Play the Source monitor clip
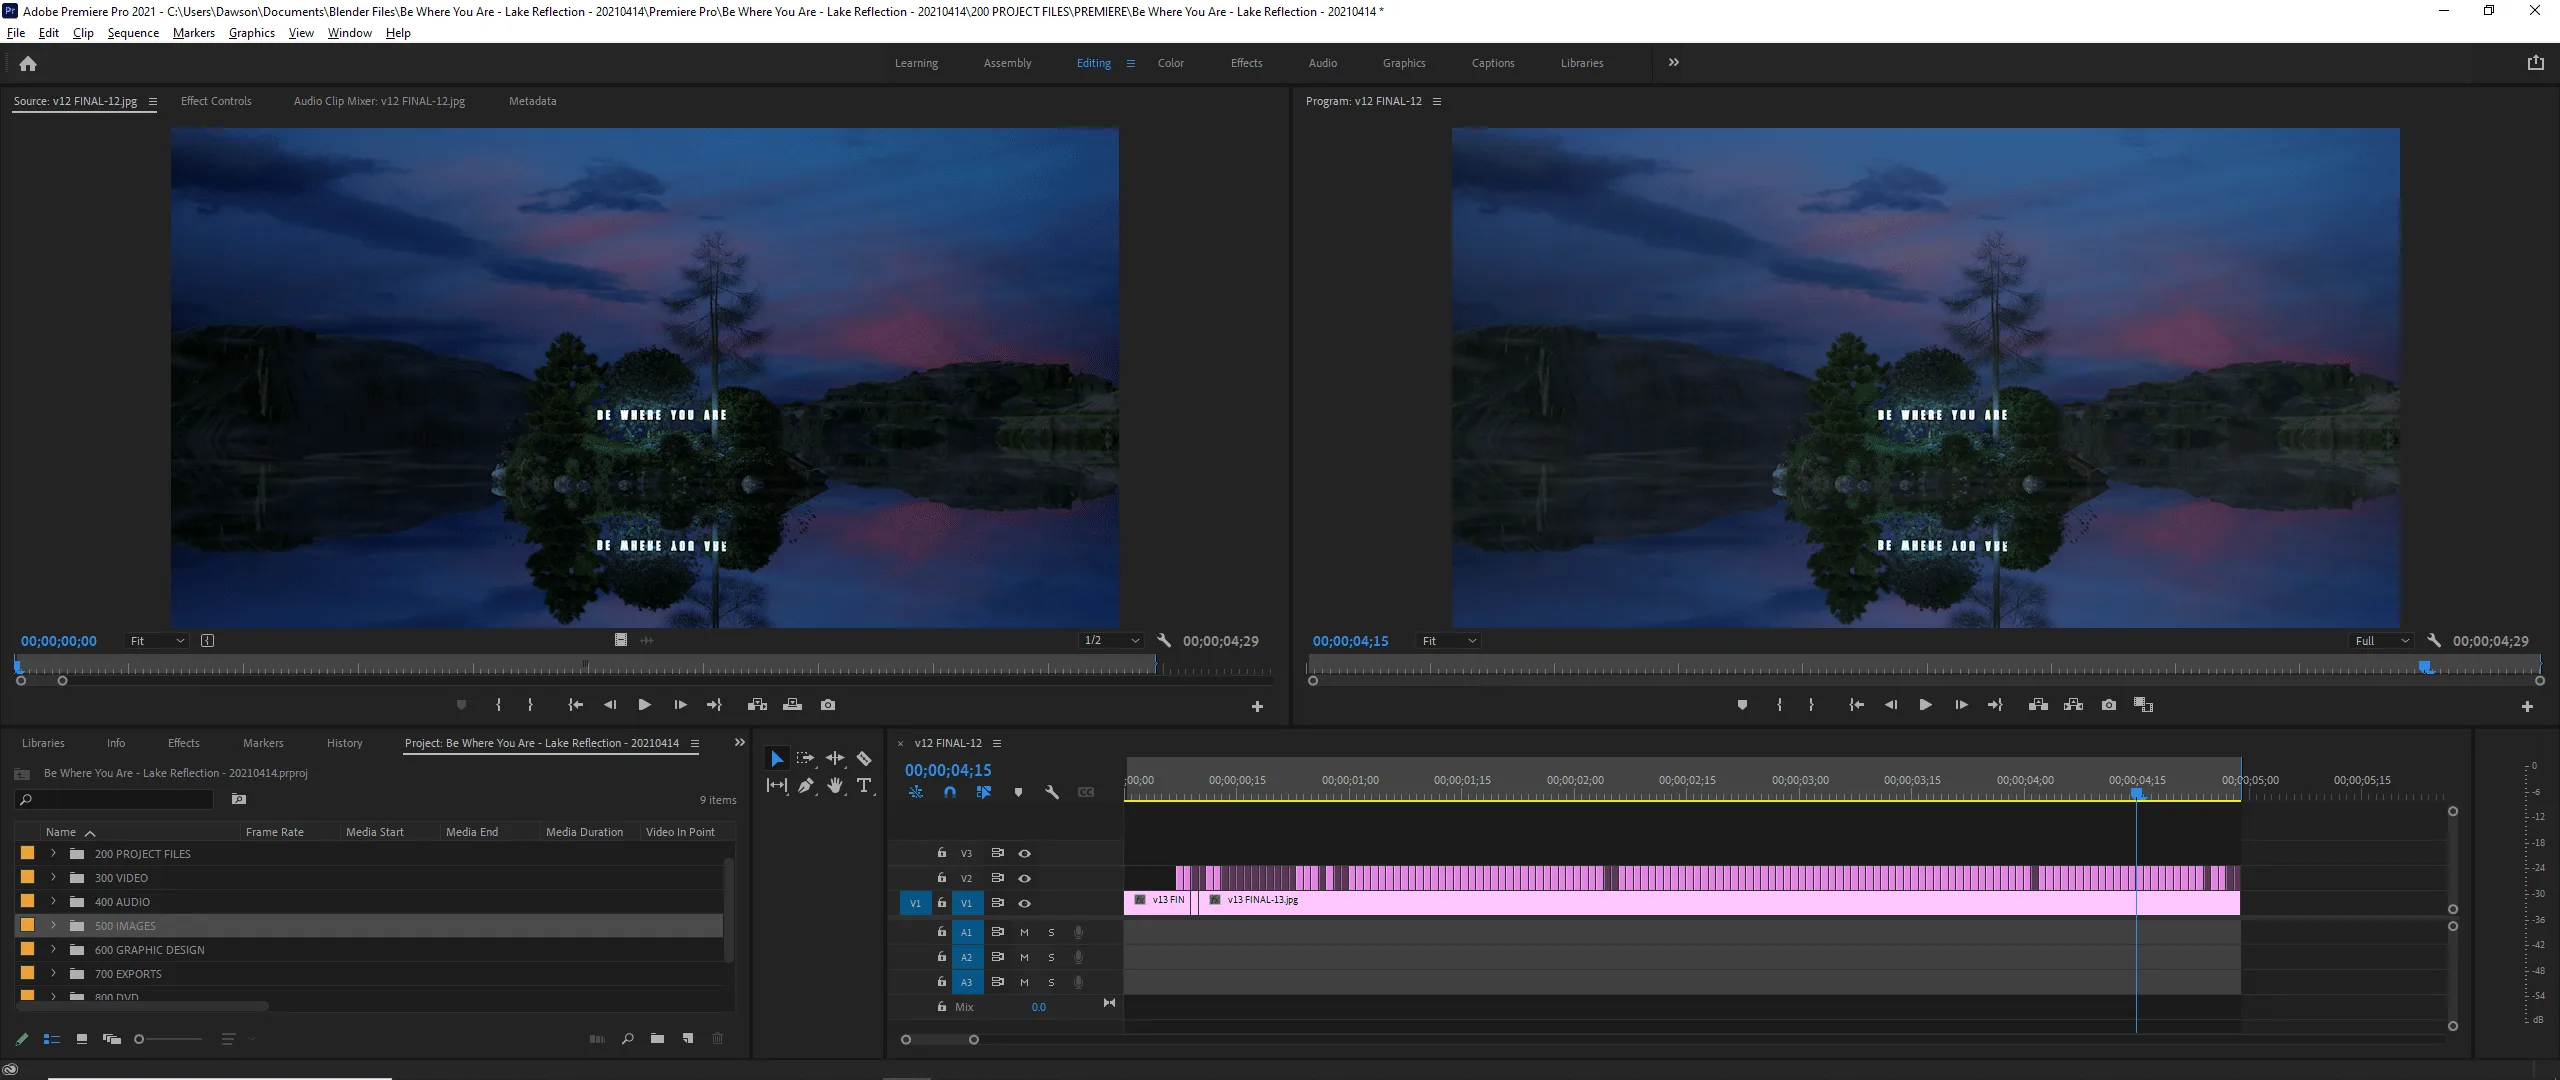Screen dimensions: 2560x1080 645,705
